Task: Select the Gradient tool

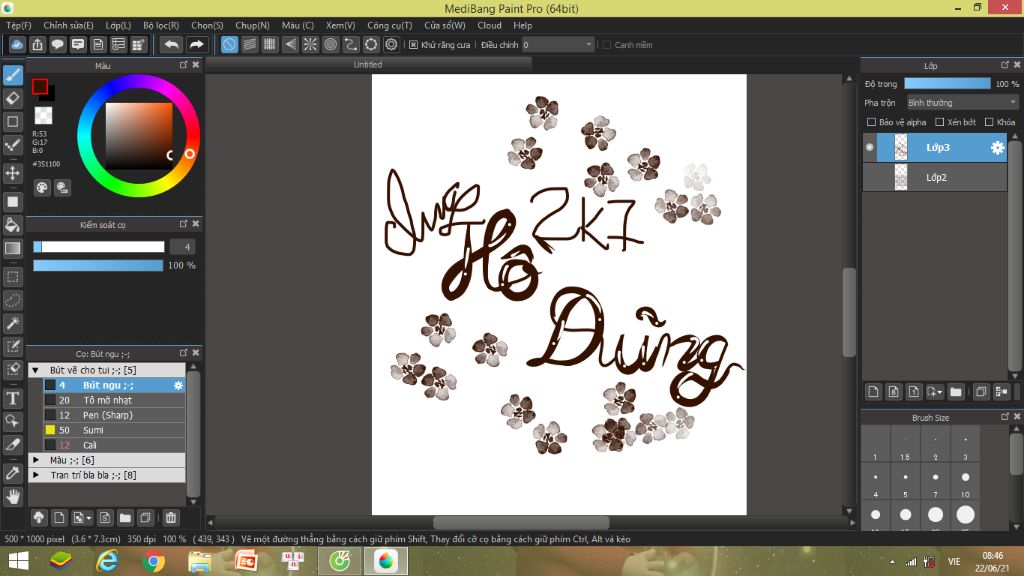Action: (x=12, y=248)
